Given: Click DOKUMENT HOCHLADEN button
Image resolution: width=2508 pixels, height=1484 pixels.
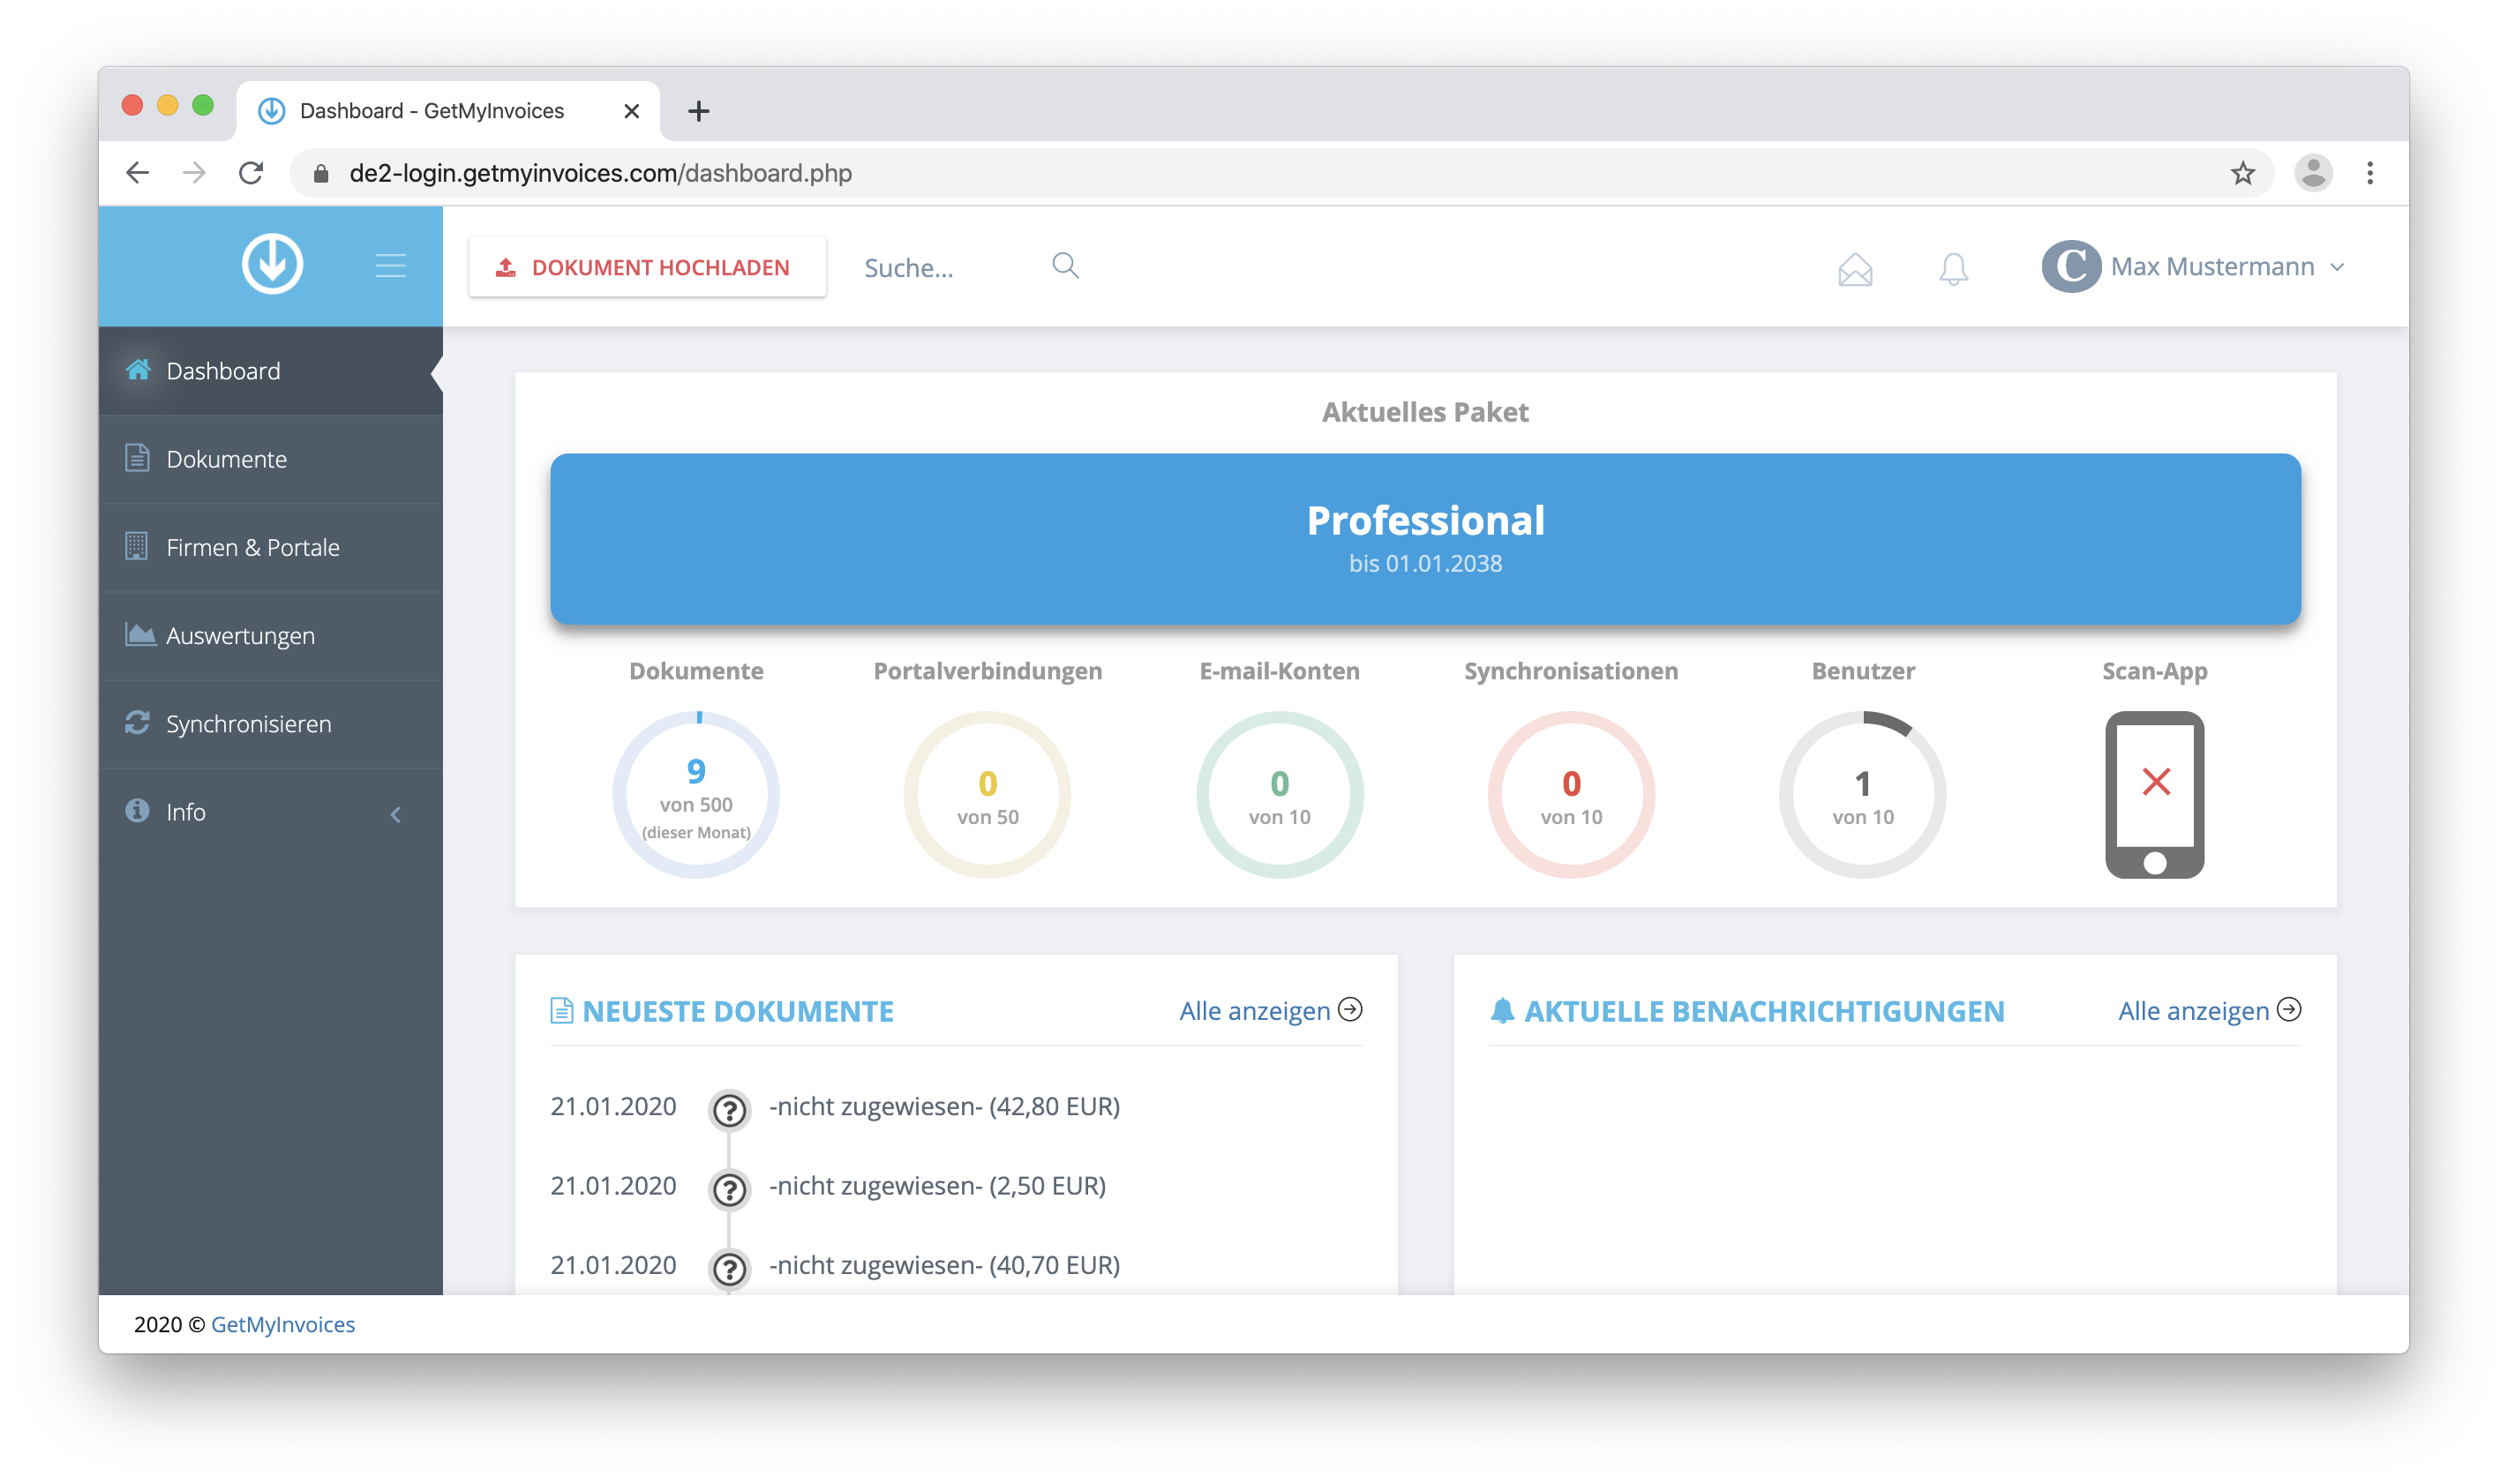Looking at the screenshot, I should [x=646, y=267].
